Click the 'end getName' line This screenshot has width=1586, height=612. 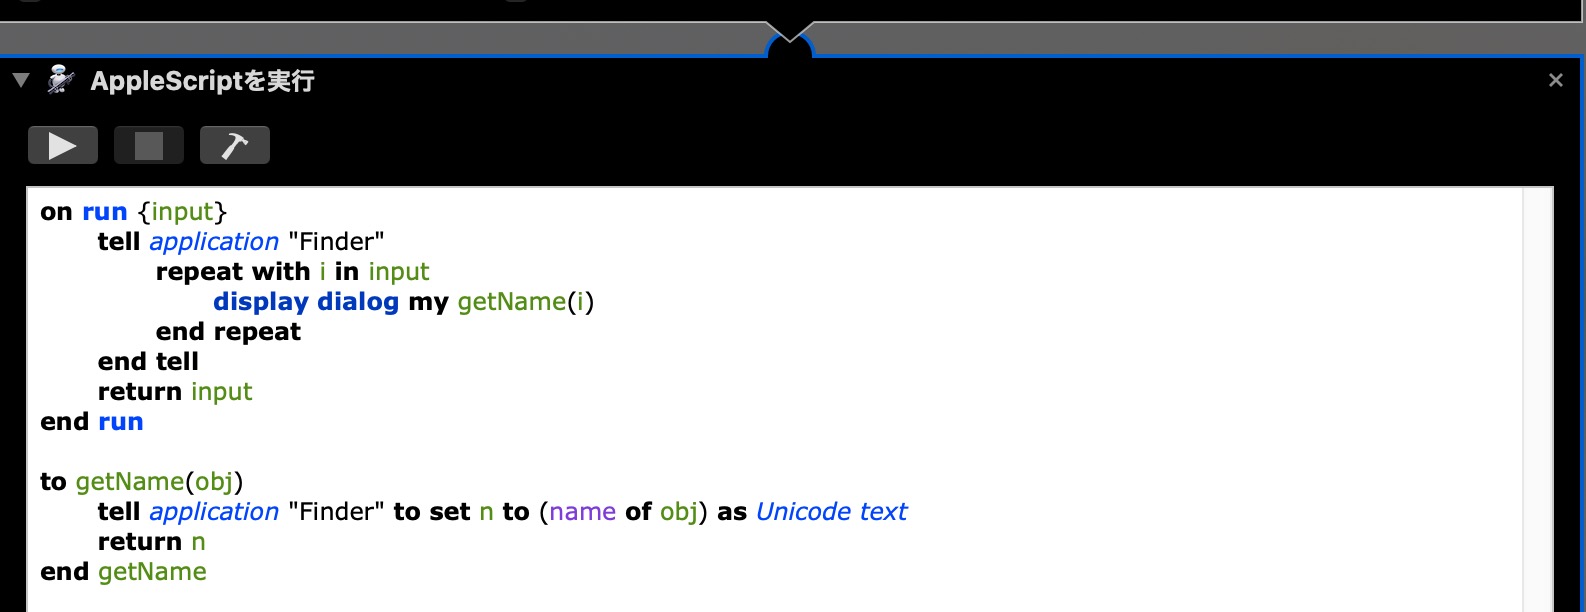coord(123,572)
